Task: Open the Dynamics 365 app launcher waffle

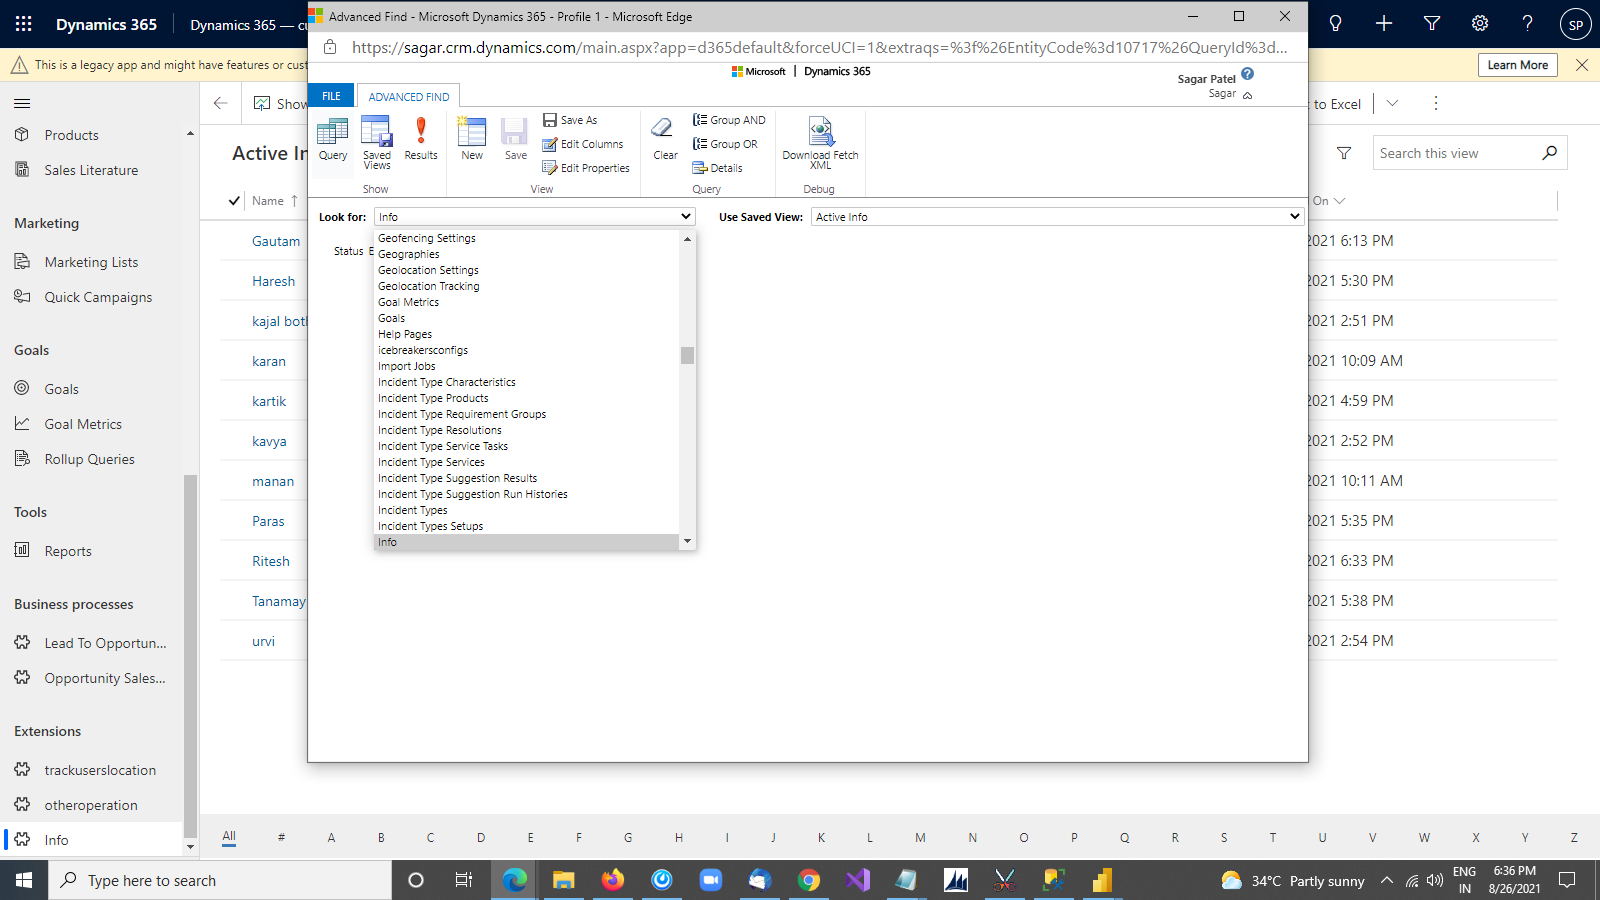Action: (24, 24)
